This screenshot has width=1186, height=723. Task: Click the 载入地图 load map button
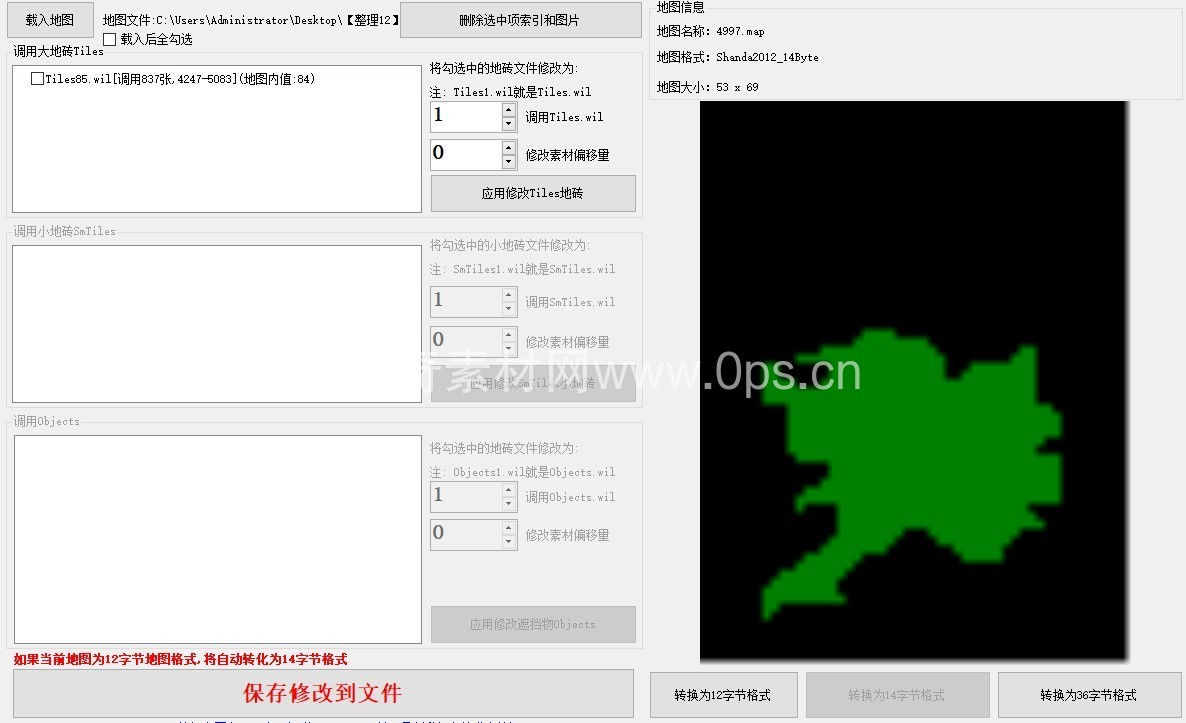tap(50, 20)
